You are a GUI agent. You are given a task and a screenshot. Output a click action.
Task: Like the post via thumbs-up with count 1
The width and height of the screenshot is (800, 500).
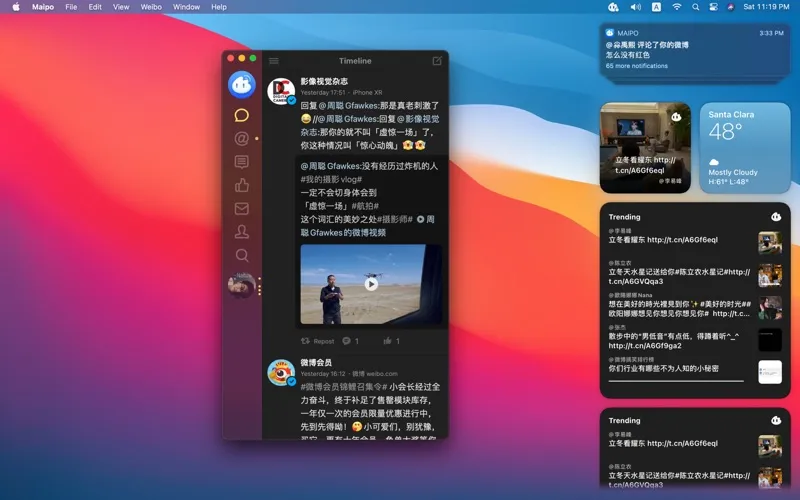click(391, 341)
